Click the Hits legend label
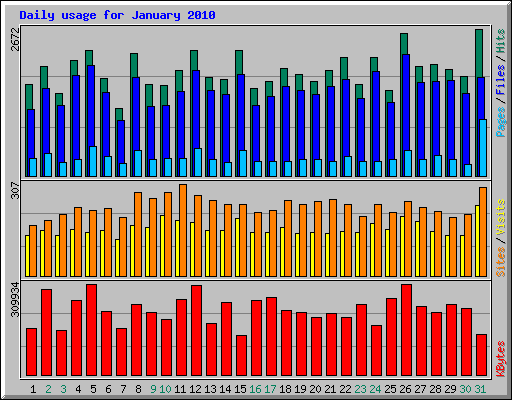 pyautogui.click(x=500, y=41)
